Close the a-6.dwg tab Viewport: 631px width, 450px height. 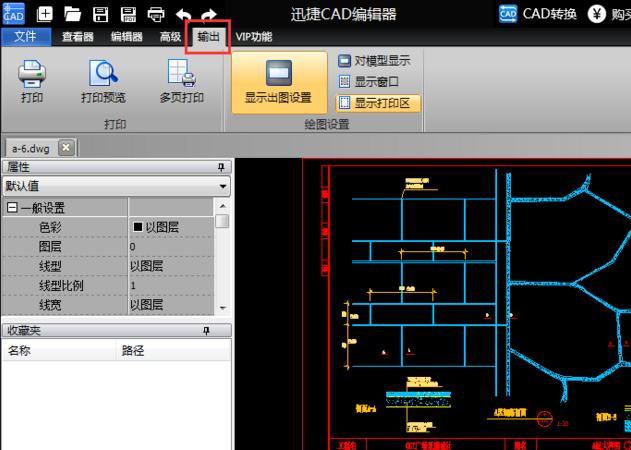[66, 148]
